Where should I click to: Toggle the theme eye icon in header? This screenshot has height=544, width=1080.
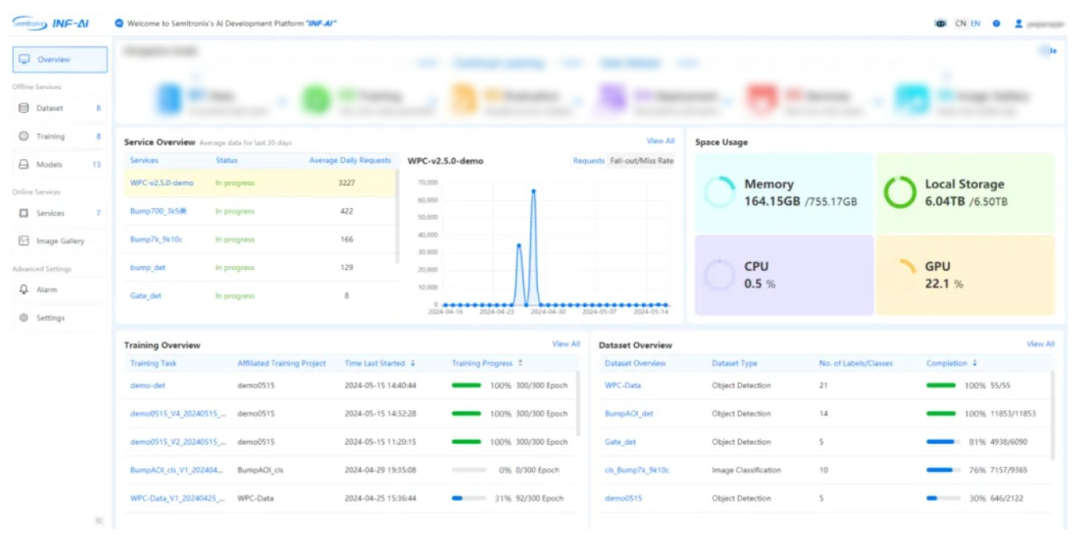coord(940,23)
